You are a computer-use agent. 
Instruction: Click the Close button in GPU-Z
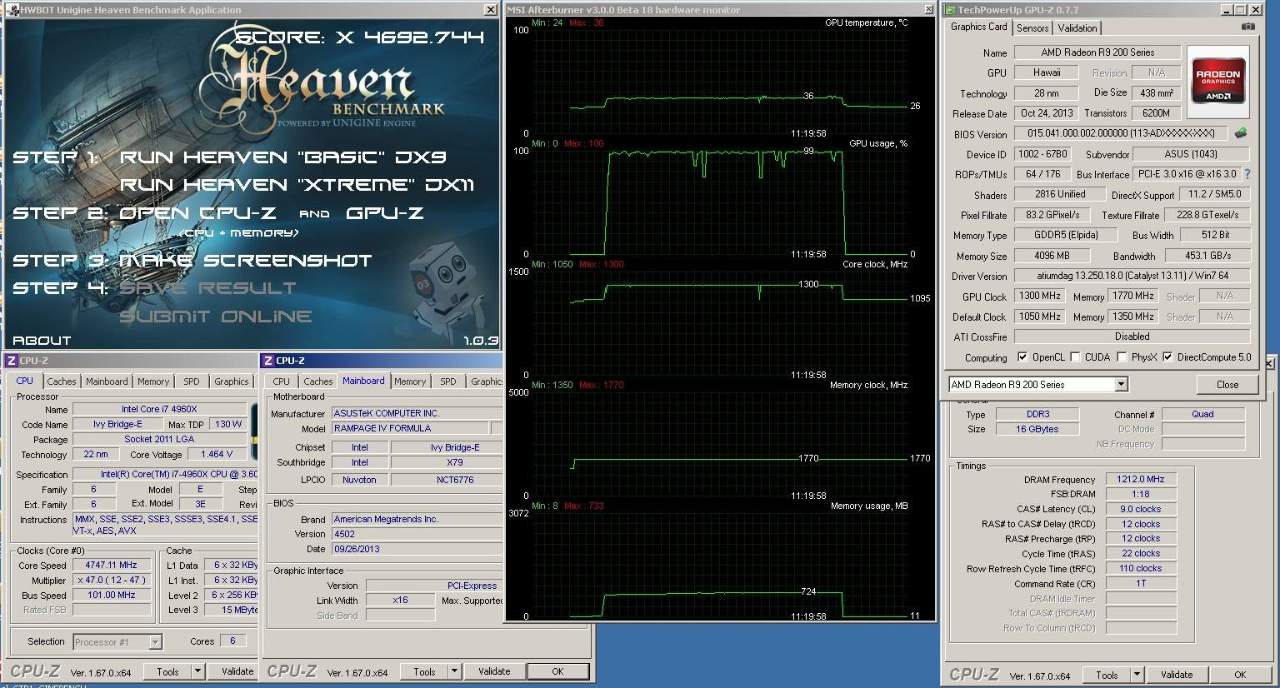[1227, 385]
